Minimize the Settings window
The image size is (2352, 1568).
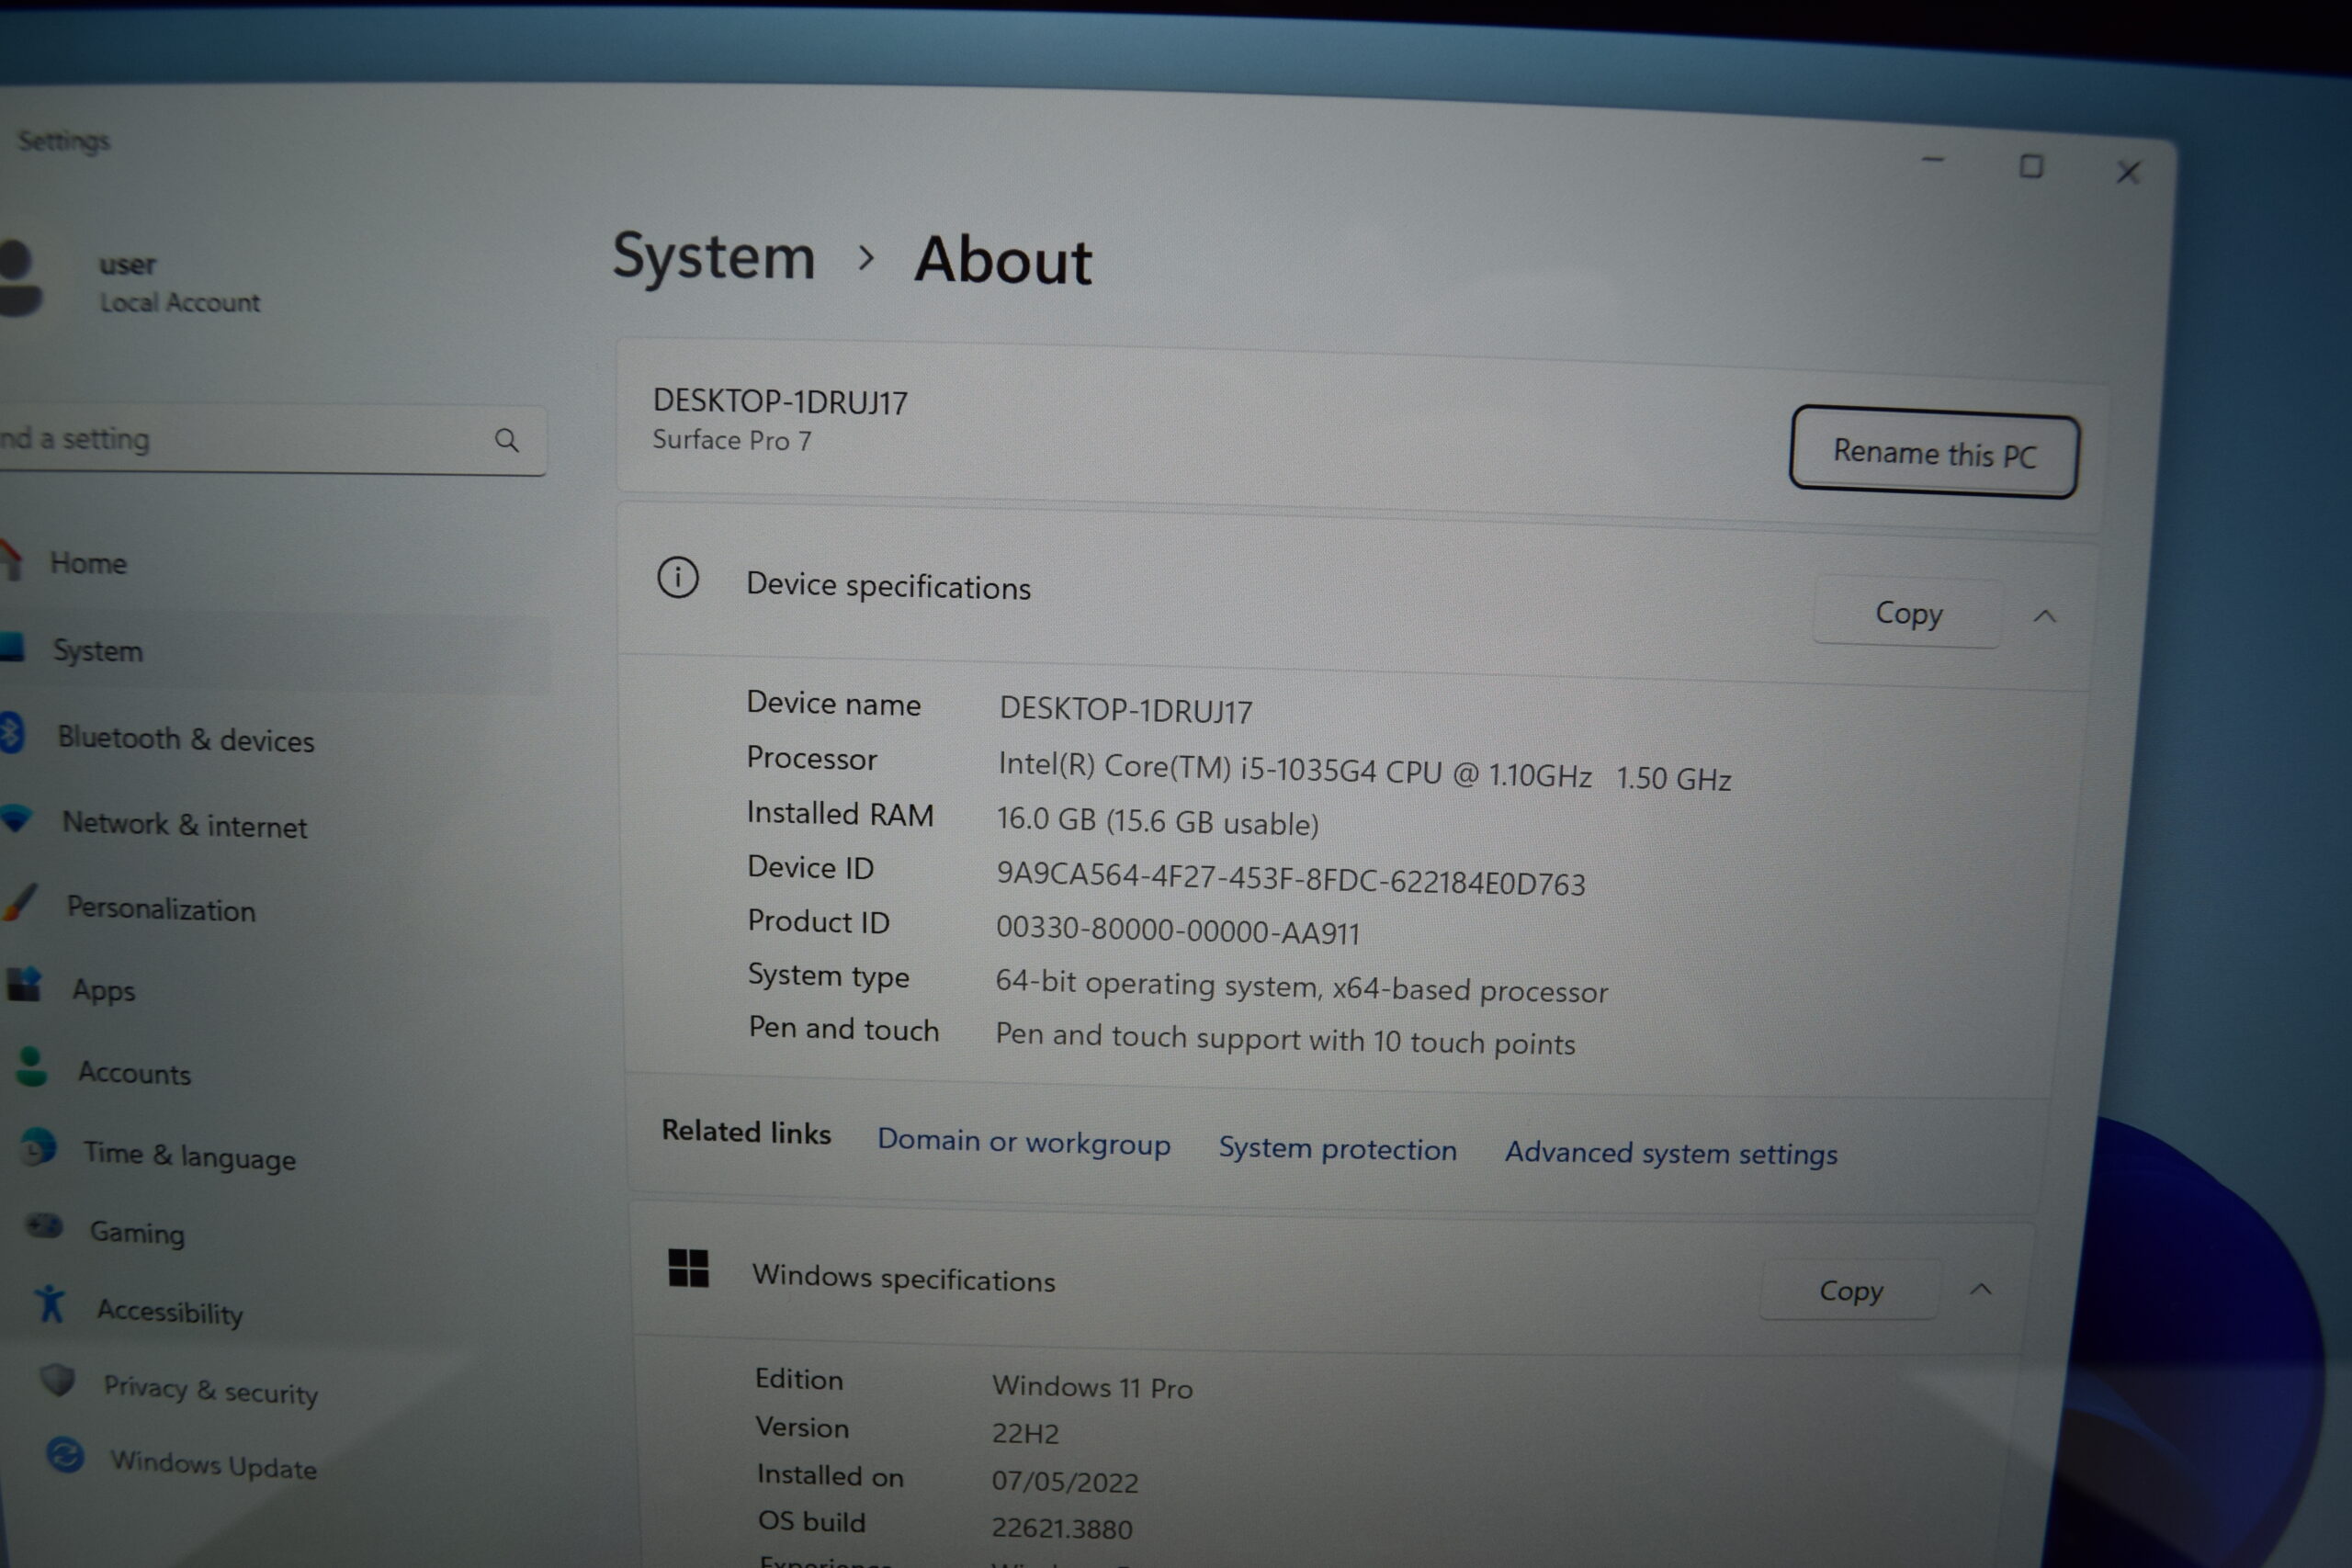point(1933,160)
